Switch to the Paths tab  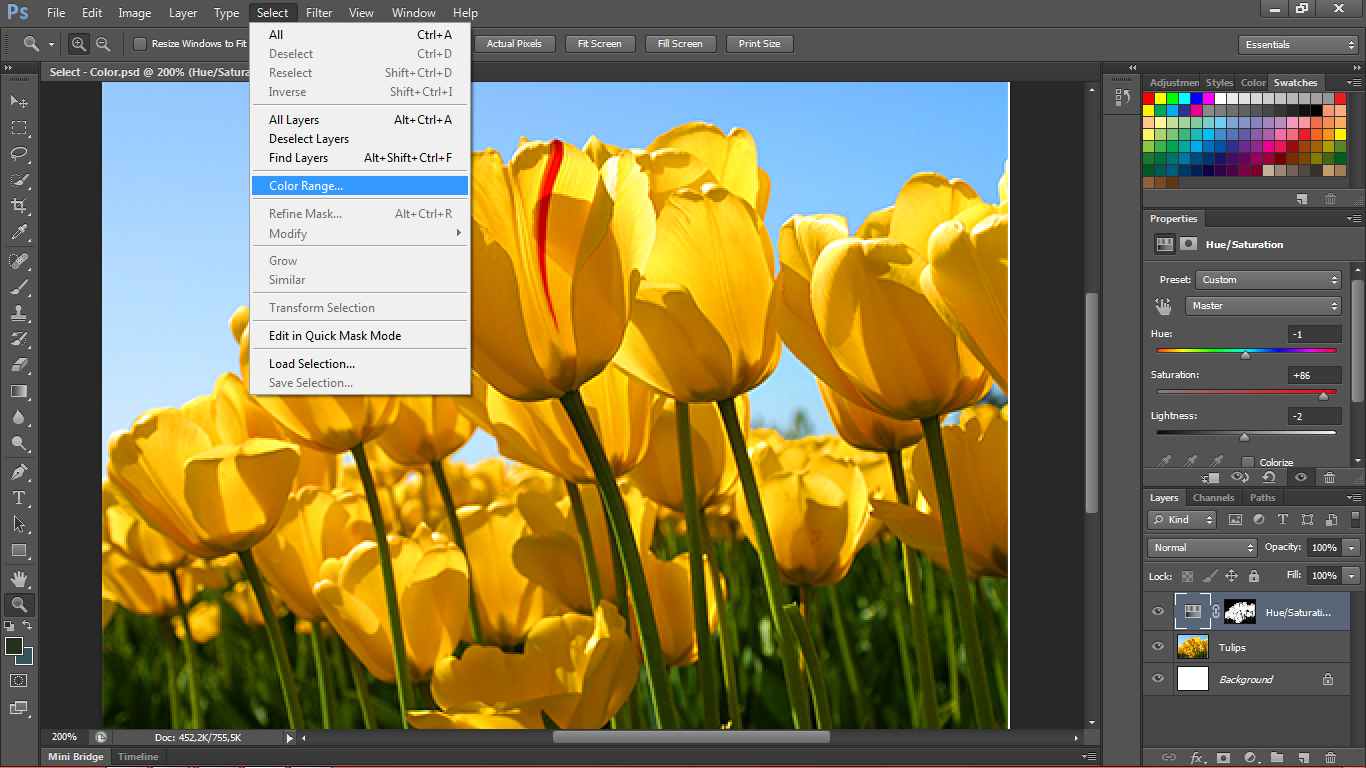coord(1262,498)
